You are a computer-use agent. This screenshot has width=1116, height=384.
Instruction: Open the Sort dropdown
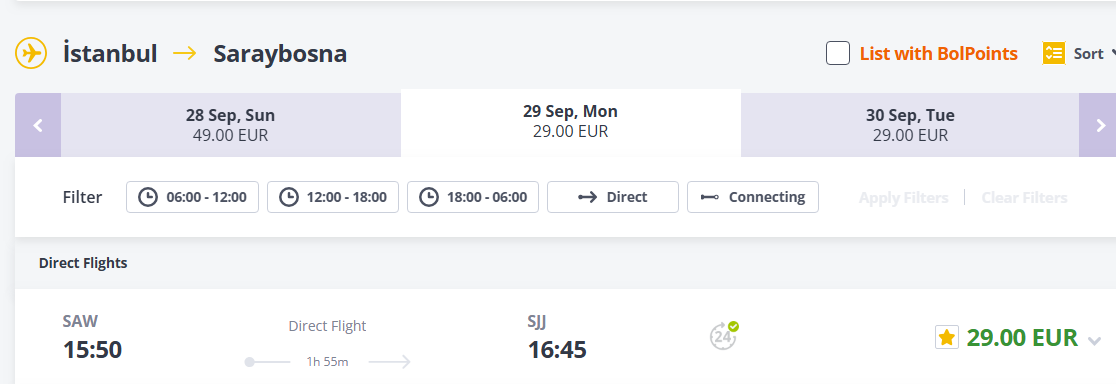(1091, 53)
